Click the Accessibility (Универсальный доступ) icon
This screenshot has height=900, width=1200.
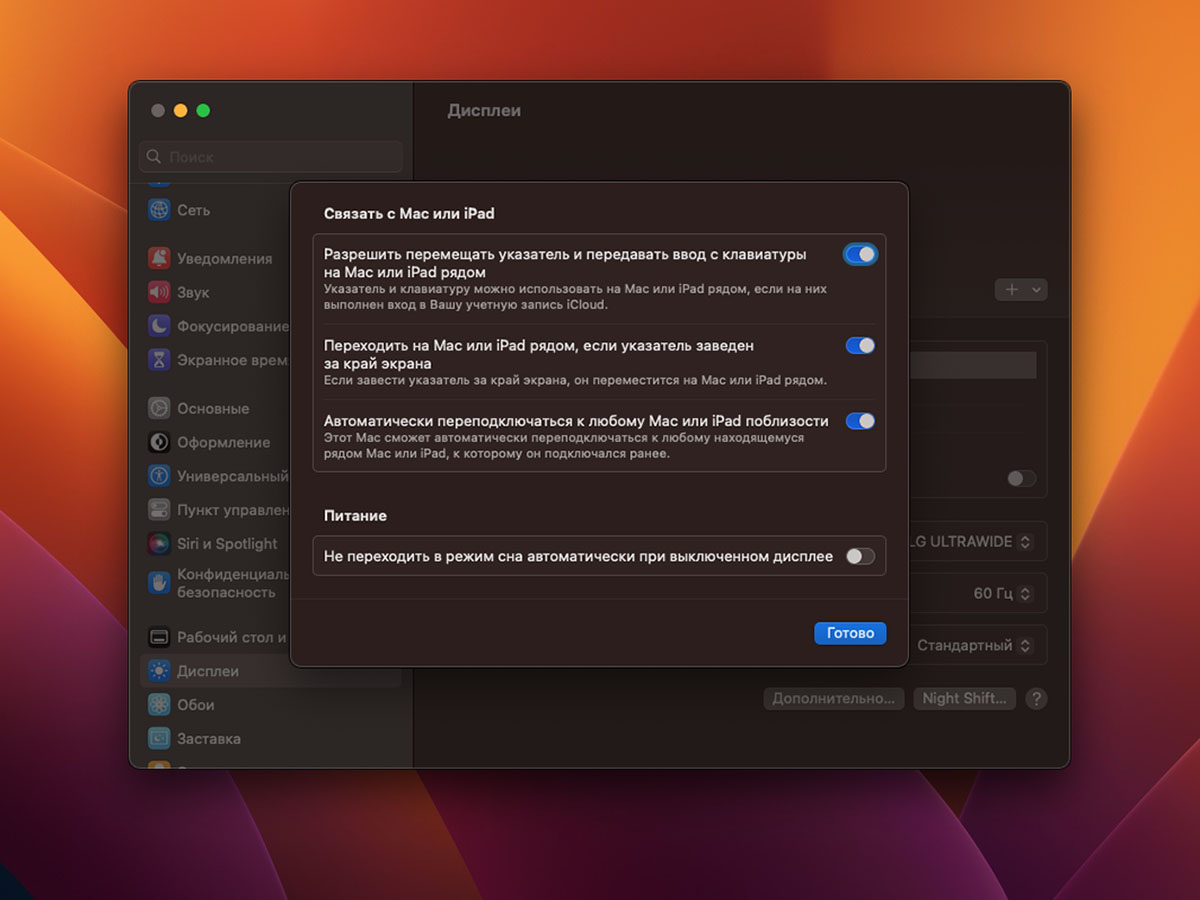159,476
